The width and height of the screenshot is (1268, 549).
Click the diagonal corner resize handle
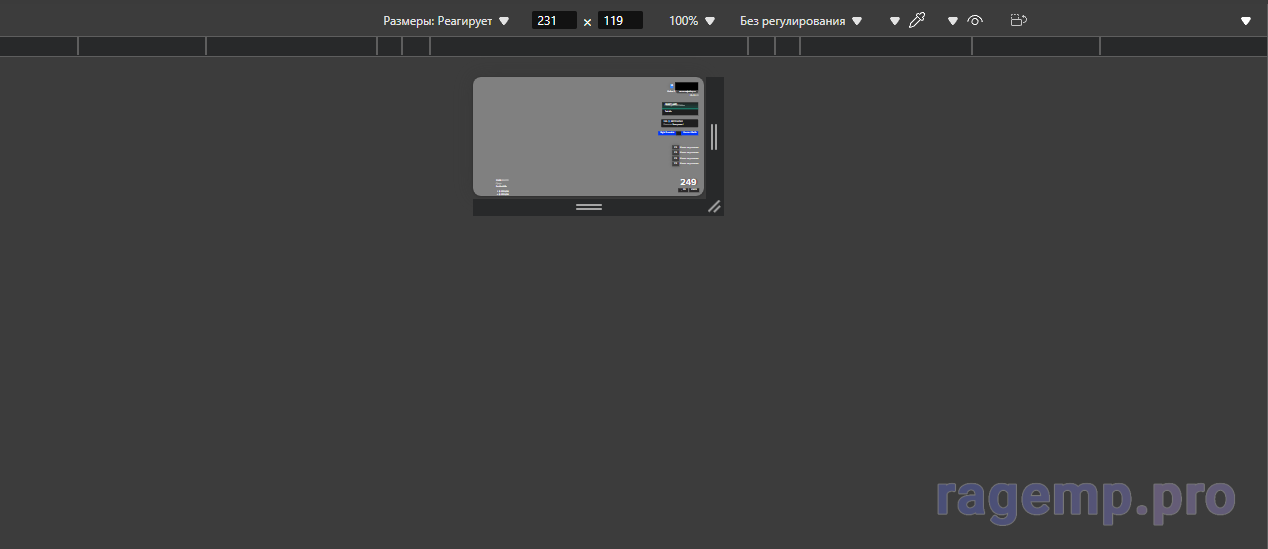coord(714,207)
